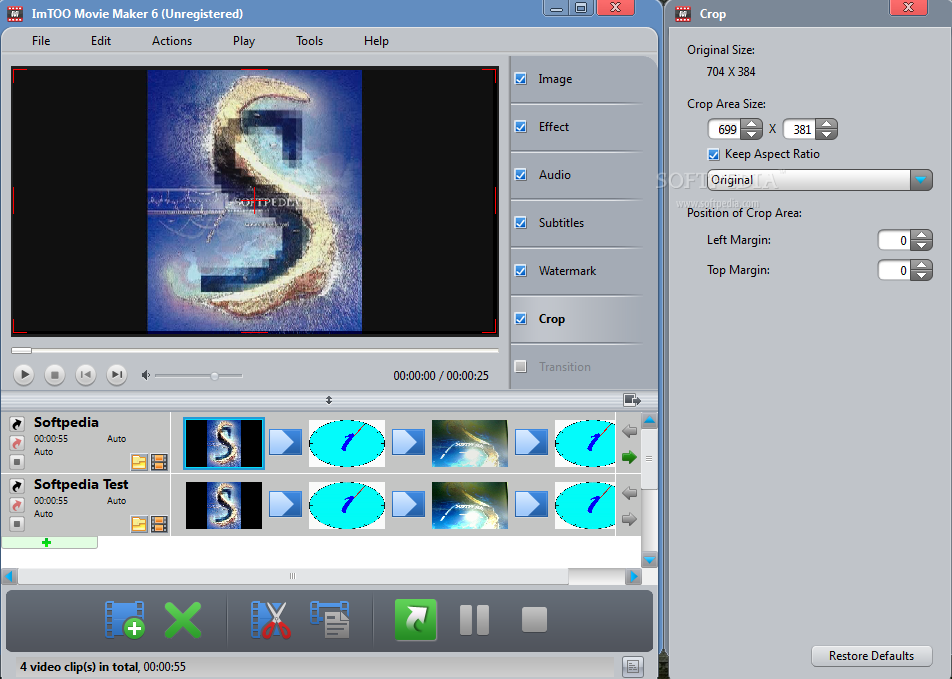Click the log icon in status bar
Screen dimensions: 952x679
tap(633, 666)
